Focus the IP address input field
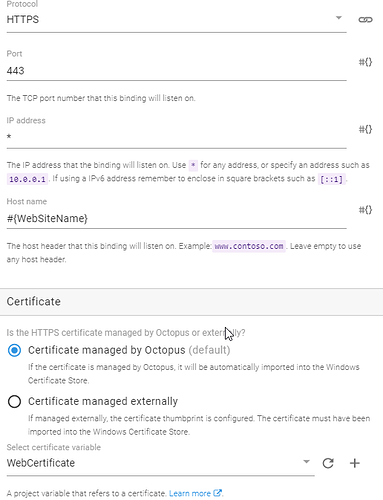Image resolution: width=383 pixels, height=500 pixels. click(177, 137)
